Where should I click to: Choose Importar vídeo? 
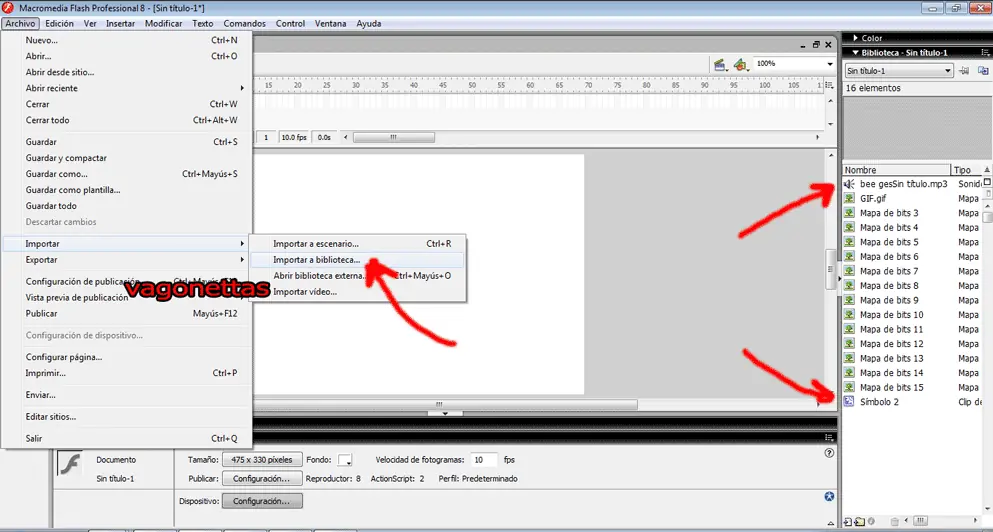click(357, 292)
